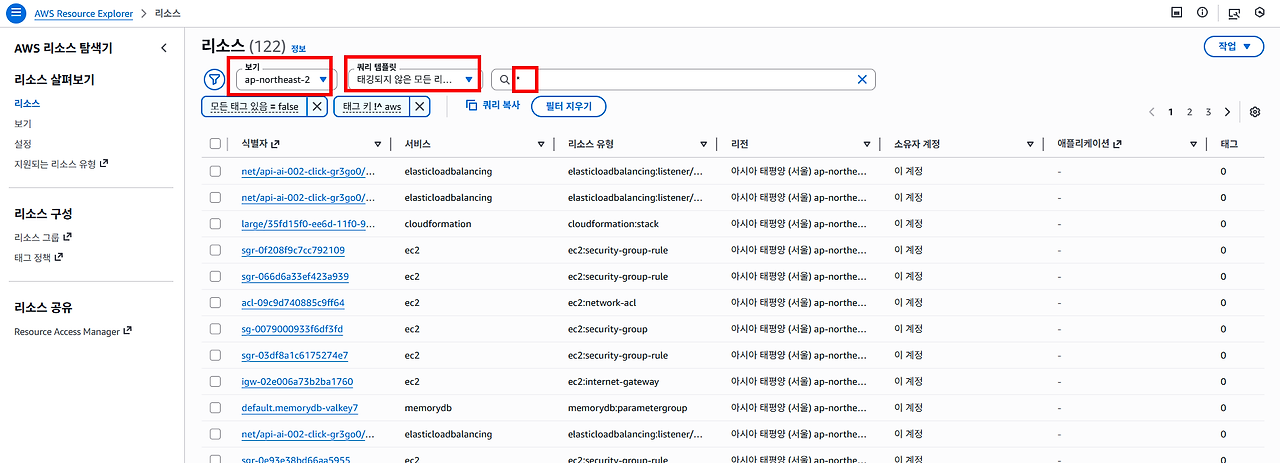Click the info circle icon in header

pos(1202,13)
